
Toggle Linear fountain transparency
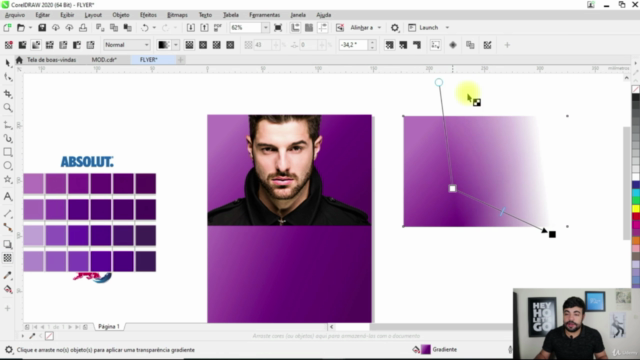[x=189, y=45]
